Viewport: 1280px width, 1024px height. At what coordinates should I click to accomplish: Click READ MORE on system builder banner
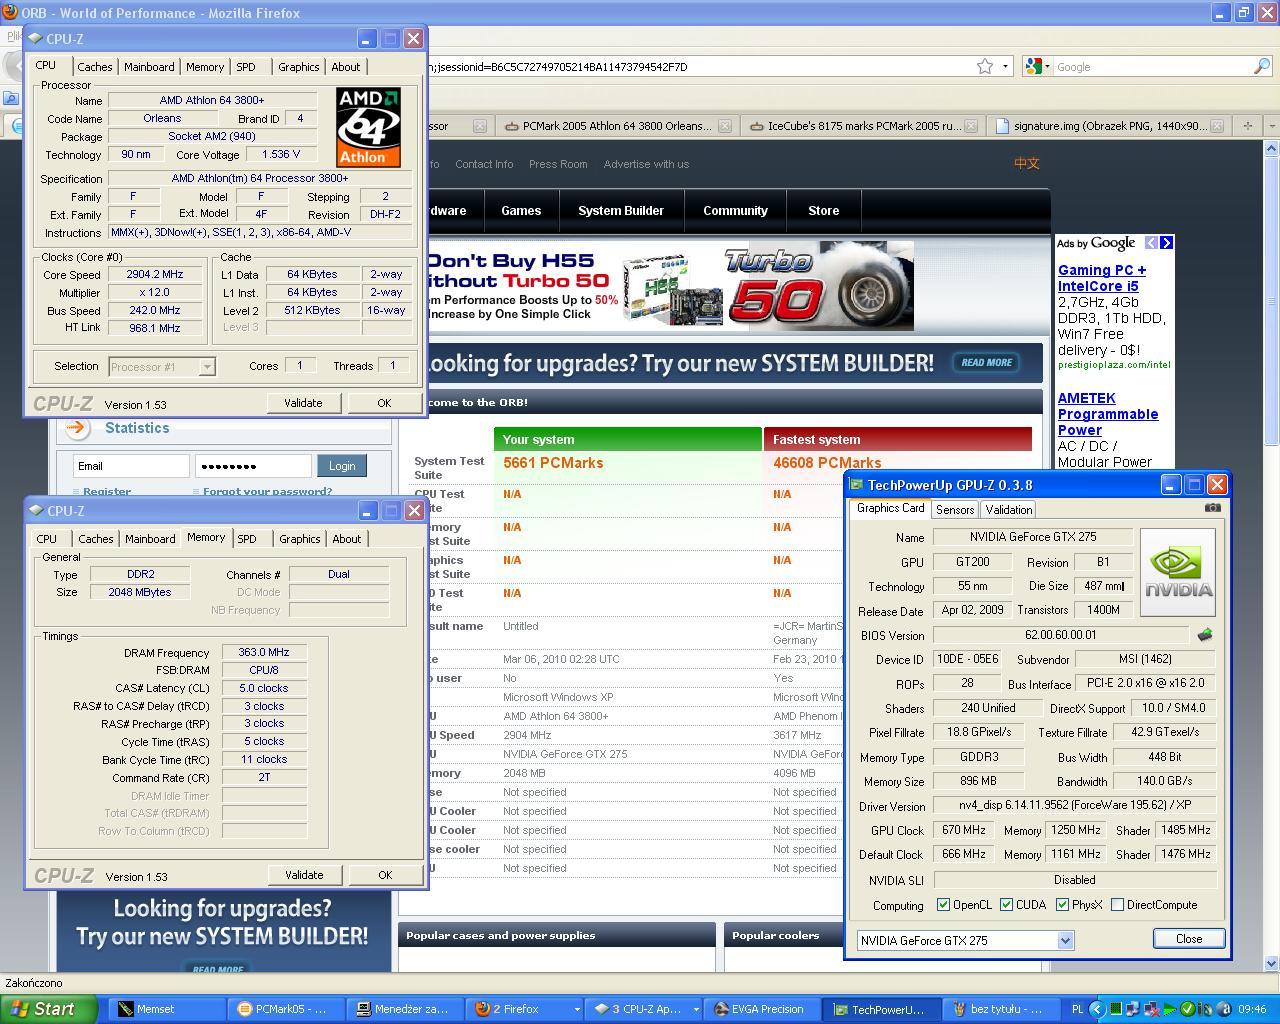[987, 363]
